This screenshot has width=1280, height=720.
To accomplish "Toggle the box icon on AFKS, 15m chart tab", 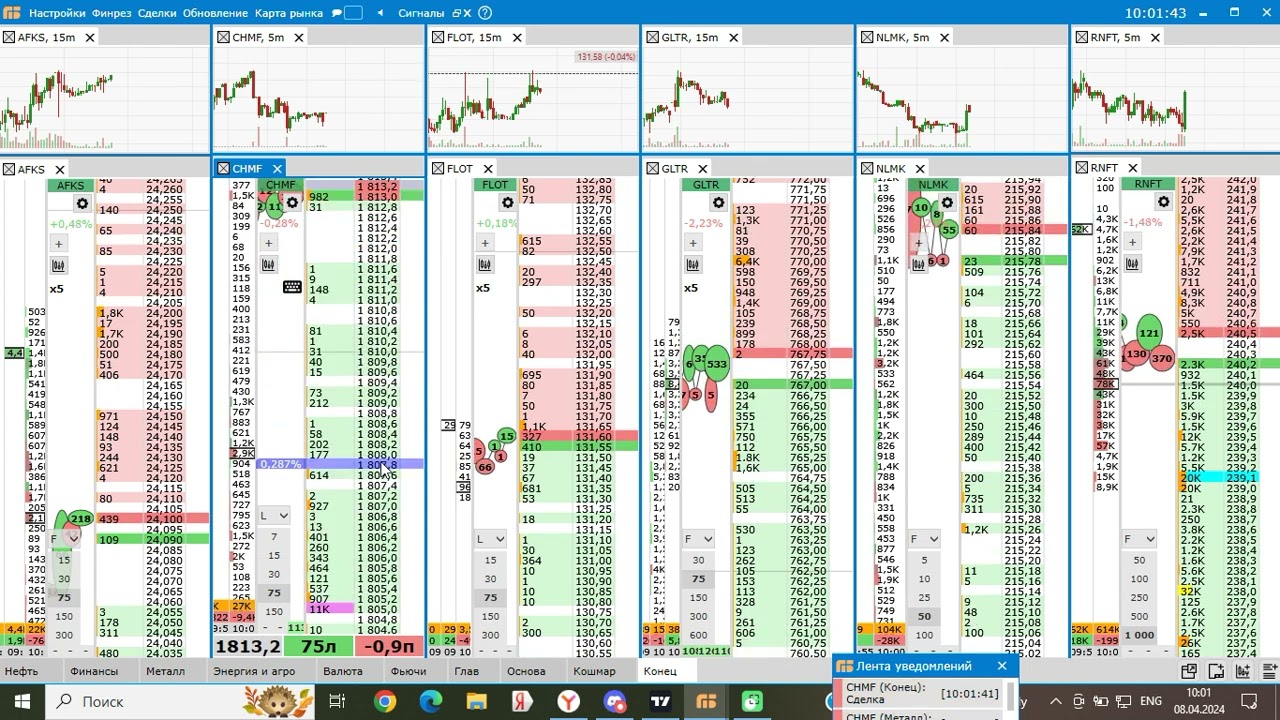I will pos(9,37).
